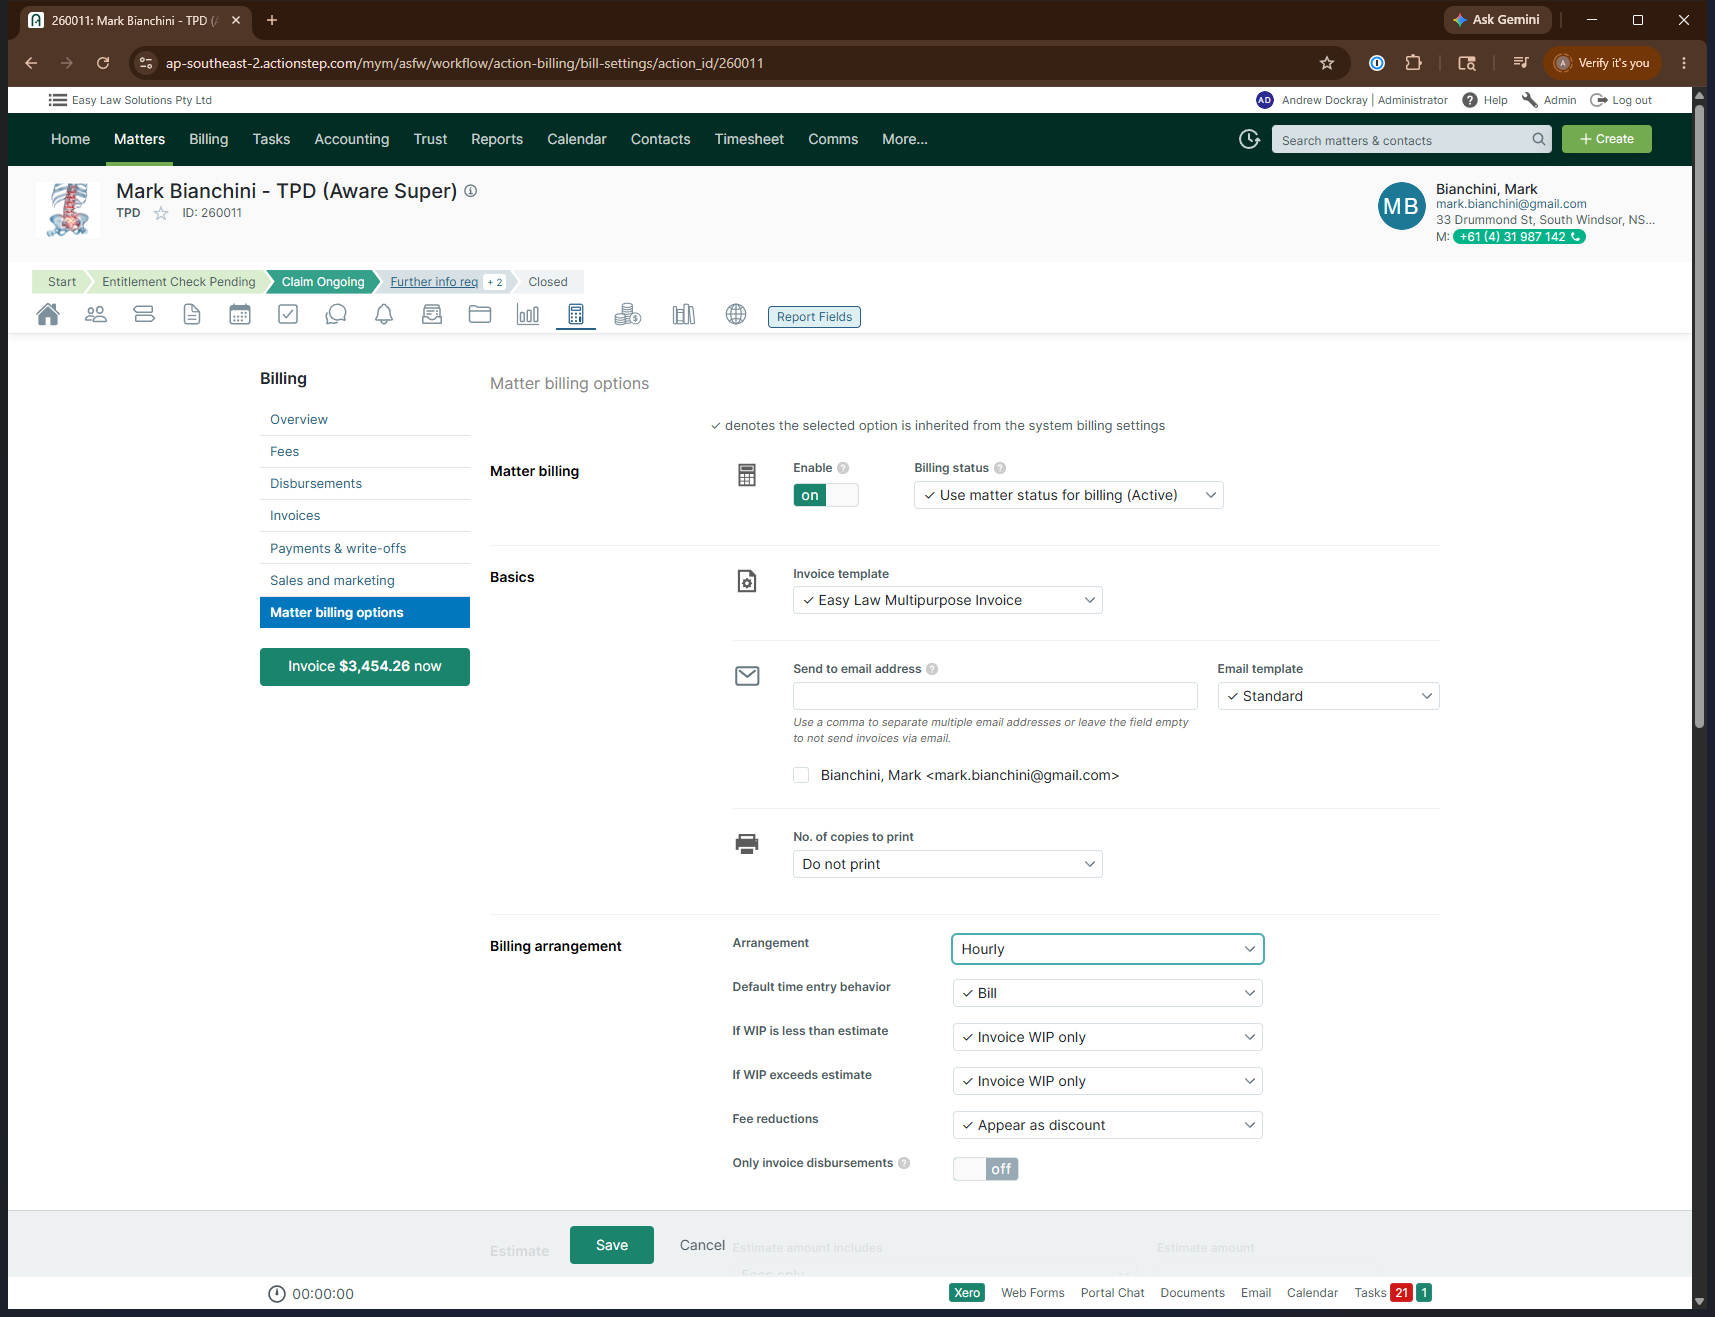Click the hamburger menu beside Easy Law Solutions
Screen dimensions: 1715x1317
coord(58,100)
